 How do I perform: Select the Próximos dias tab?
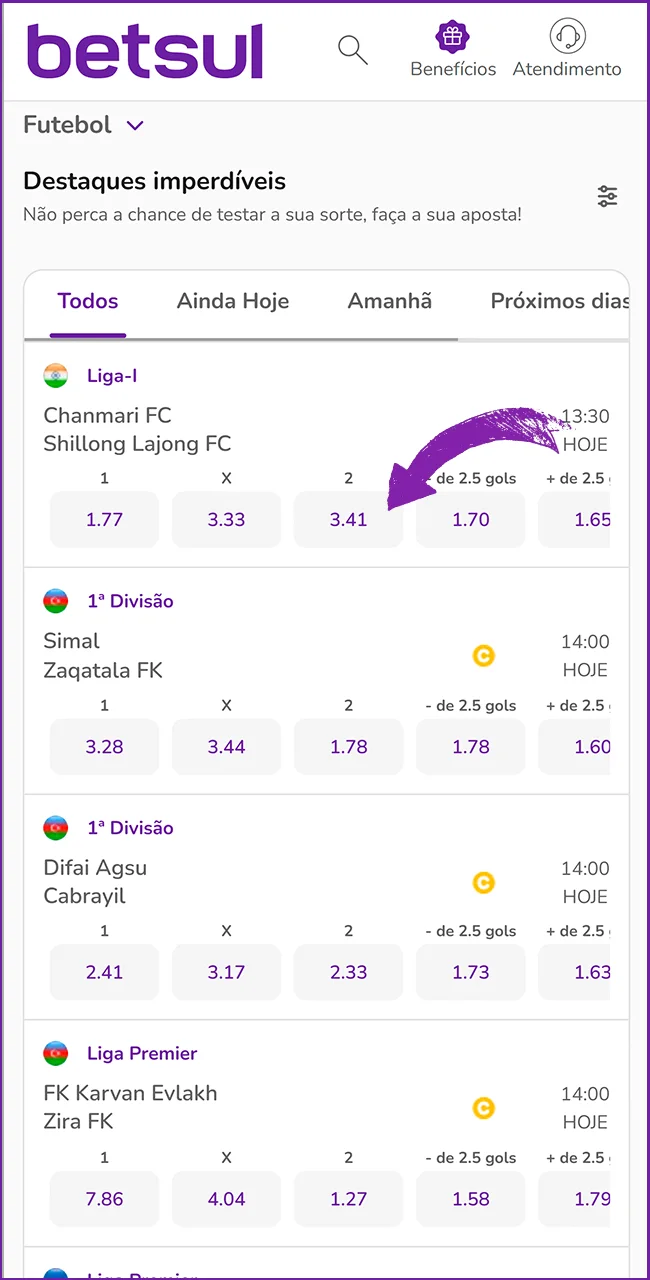click(x=560, y=301)
